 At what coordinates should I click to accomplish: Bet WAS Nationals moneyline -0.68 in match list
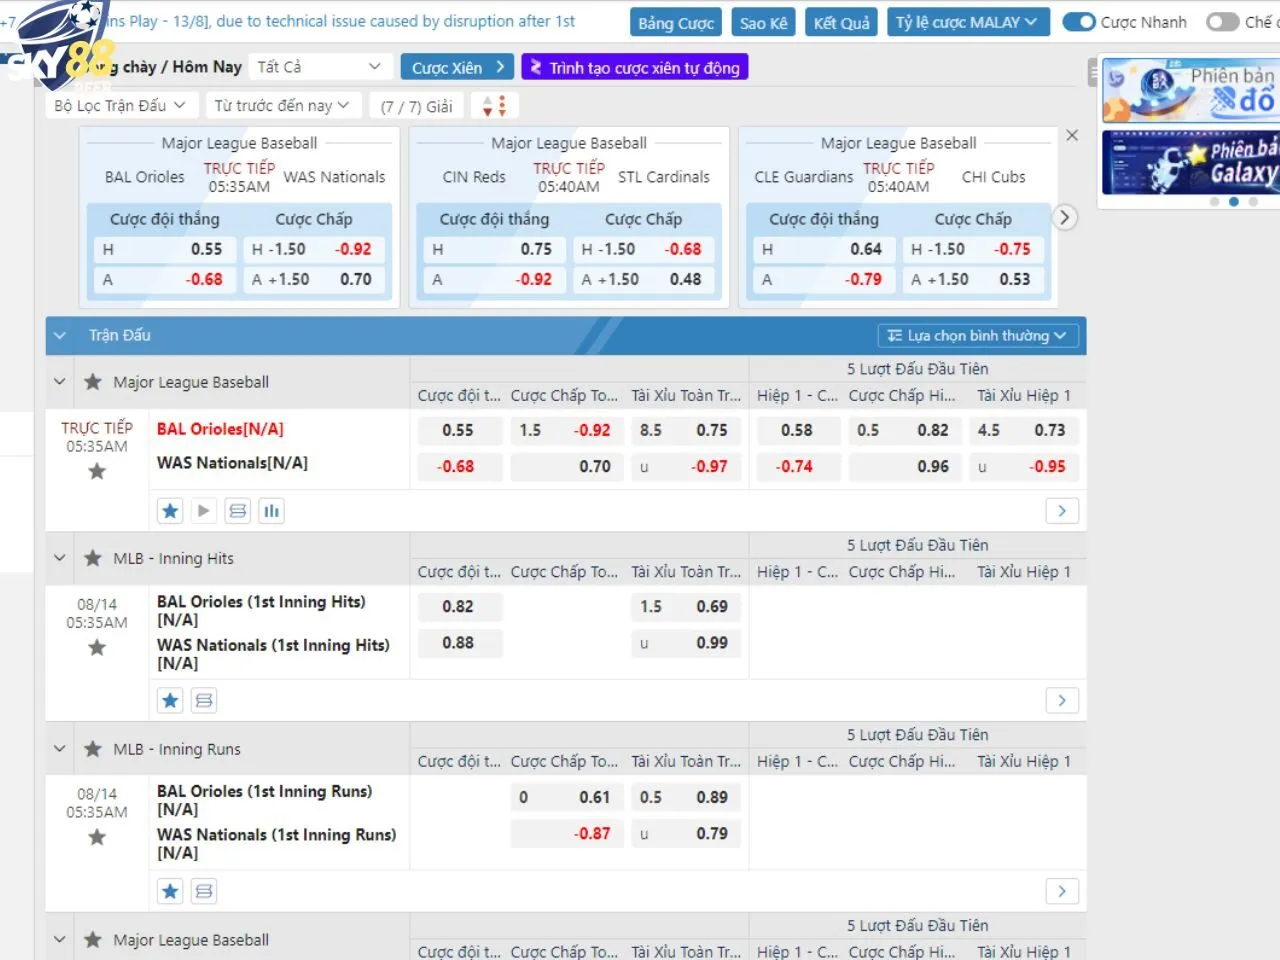click(x=458, y=466)
